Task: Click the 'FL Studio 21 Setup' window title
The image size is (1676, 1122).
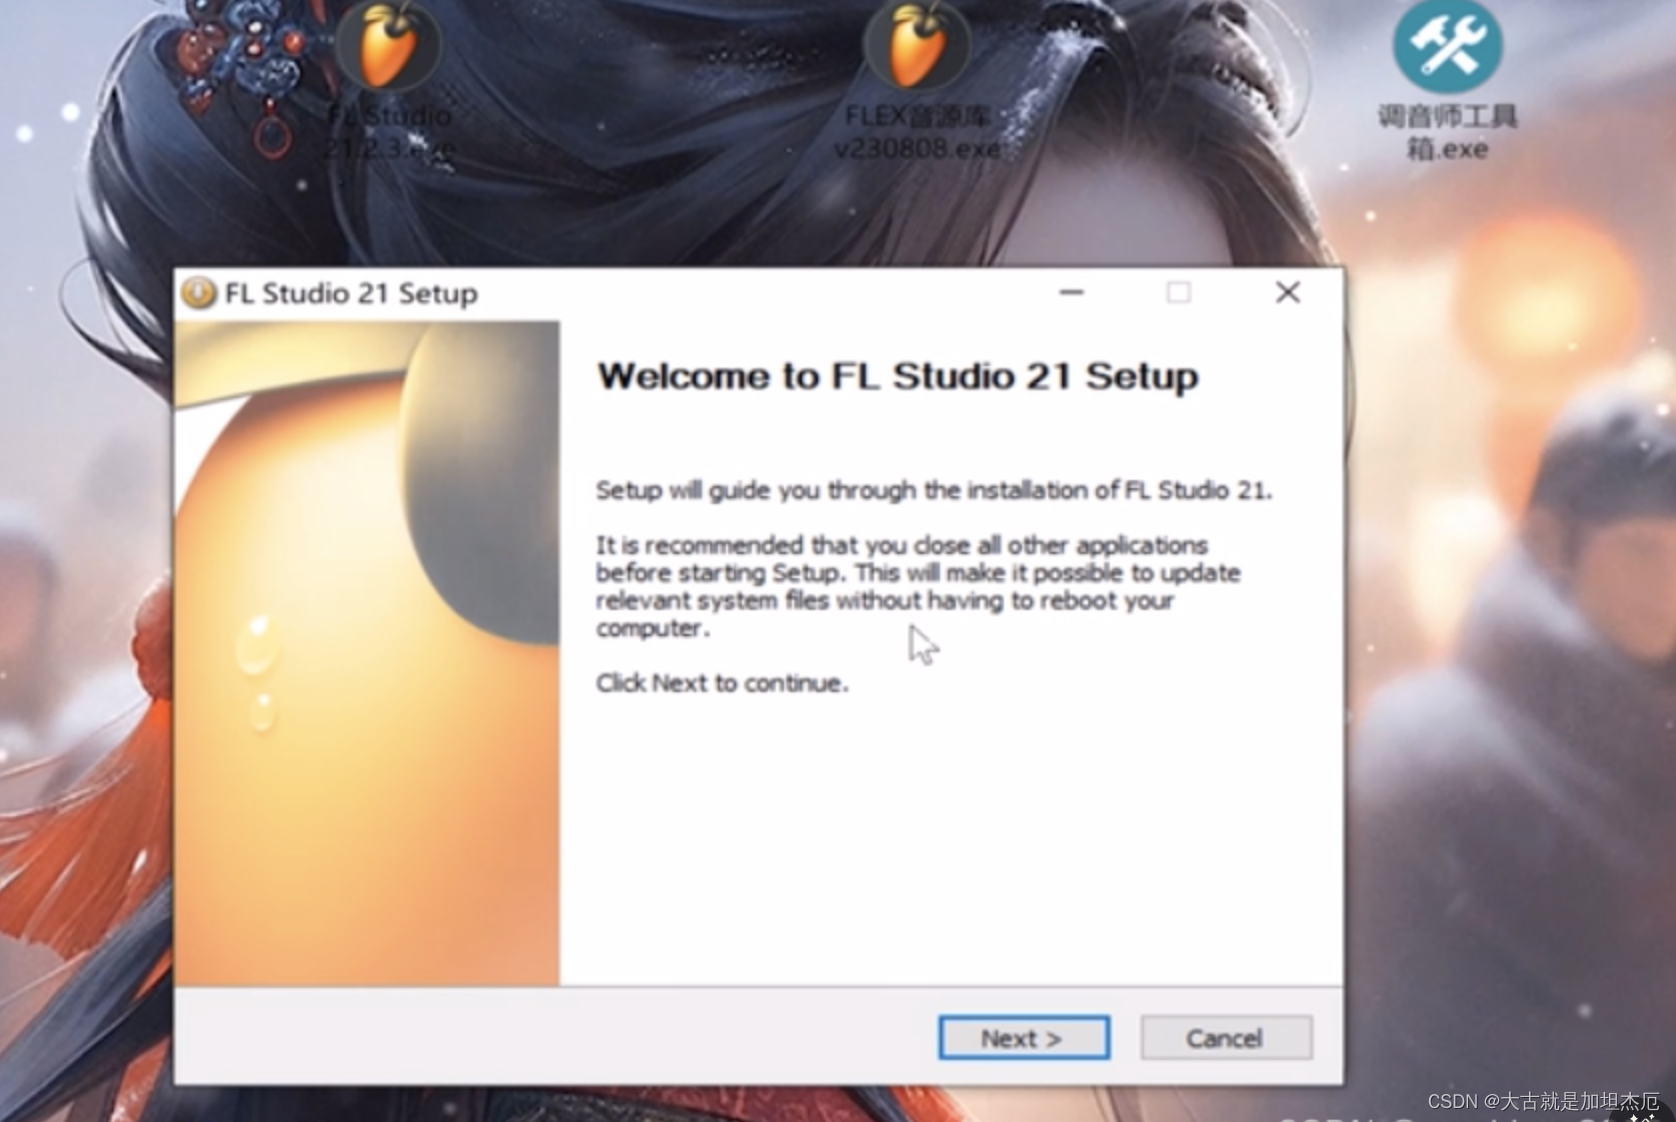Action: tap(351, 293)
